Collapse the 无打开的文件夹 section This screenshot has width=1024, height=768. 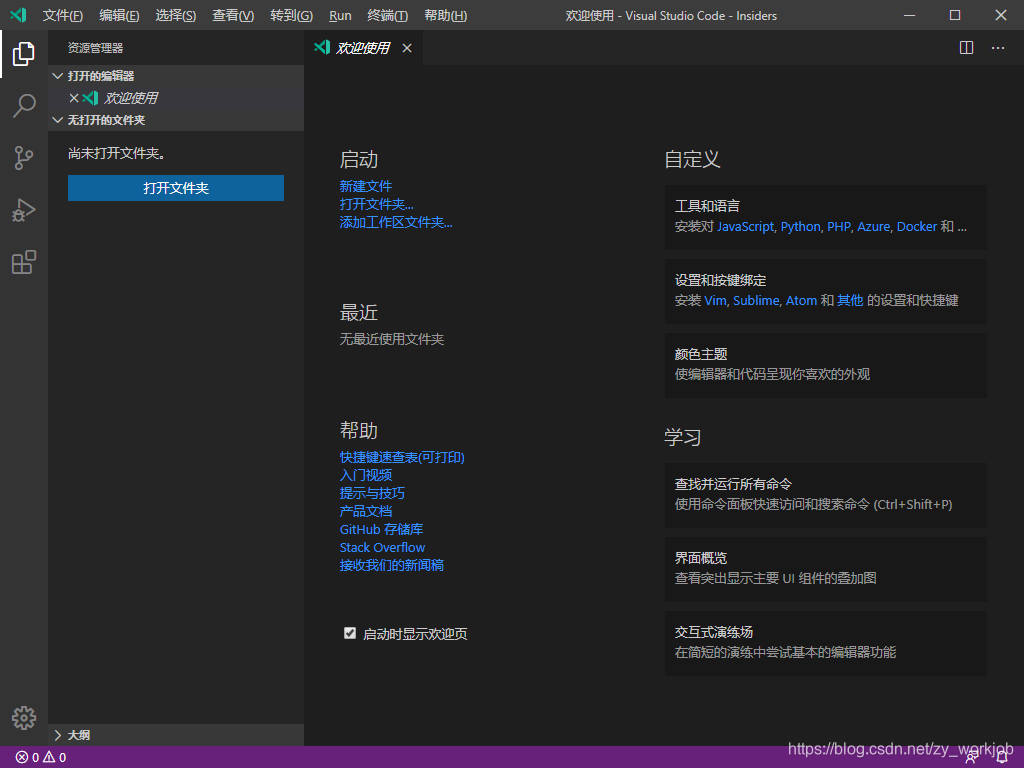pyautogui.click(x=176, y=120)
